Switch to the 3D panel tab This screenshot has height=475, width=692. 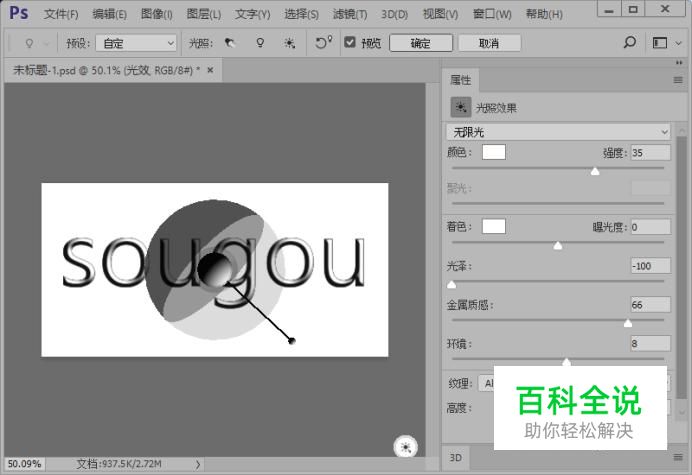(455, 457)
